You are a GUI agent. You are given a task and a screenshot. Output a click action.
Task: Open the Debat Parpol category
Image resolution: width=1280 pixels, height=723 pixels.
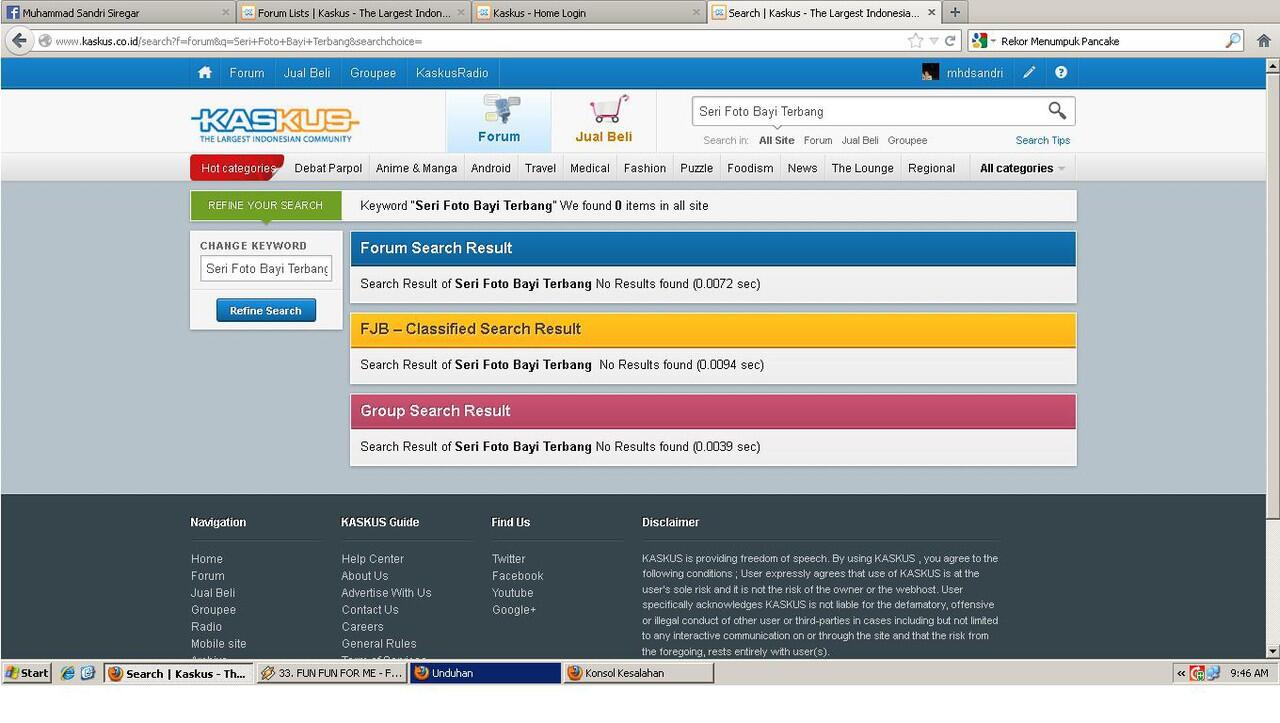[x=328, y=168]
